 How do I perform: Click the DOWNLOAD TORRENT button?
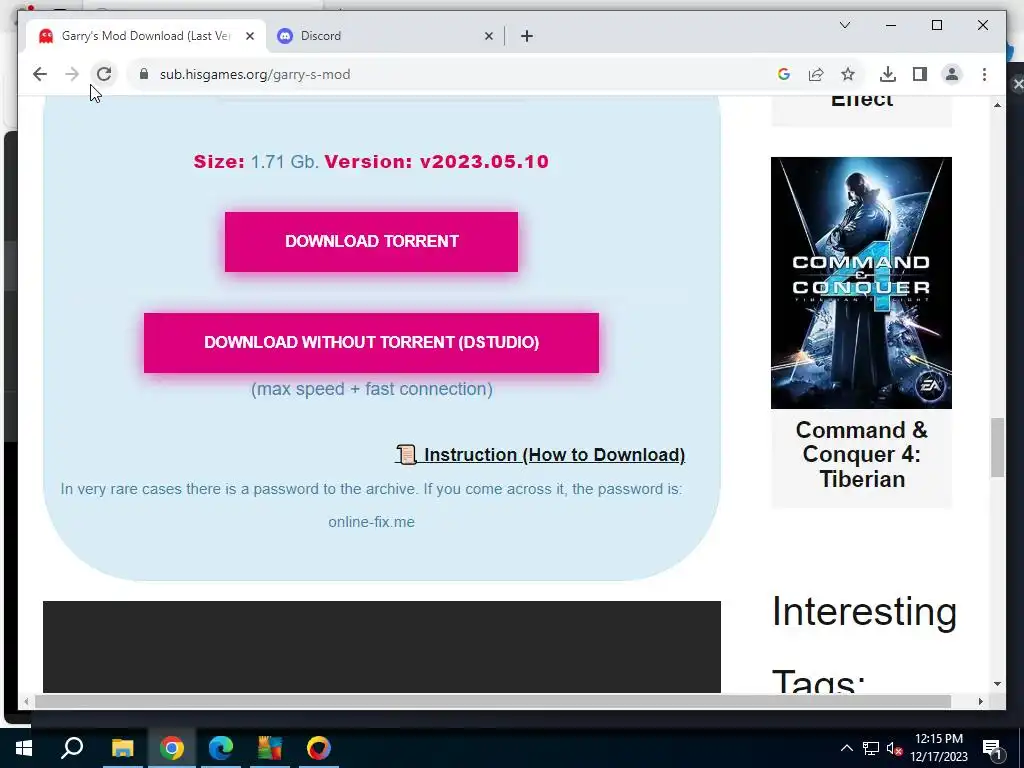coord(371,242)
